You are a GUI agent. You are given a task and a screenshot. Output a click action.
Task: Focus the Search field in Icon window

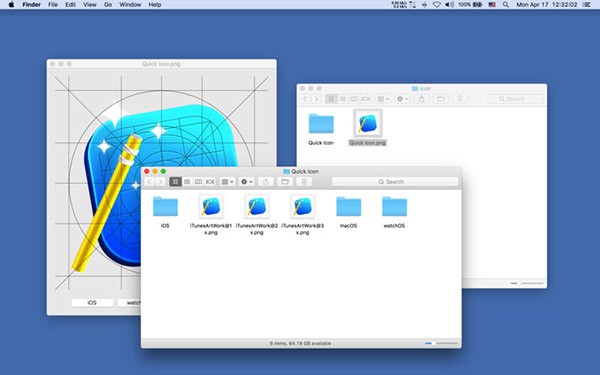515,99
